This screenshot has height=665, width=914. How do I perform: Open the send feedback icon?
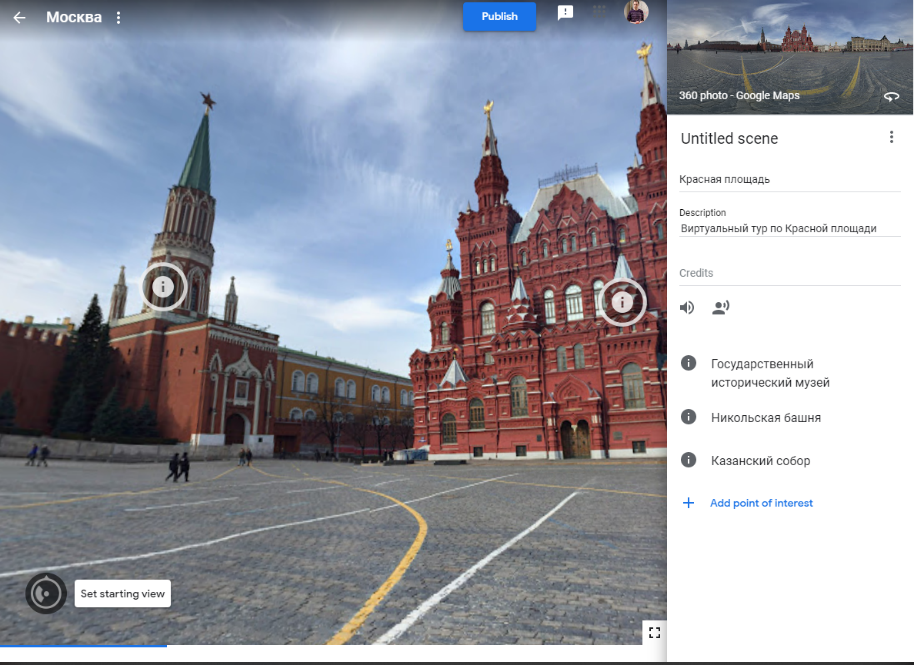pos(565,13)
